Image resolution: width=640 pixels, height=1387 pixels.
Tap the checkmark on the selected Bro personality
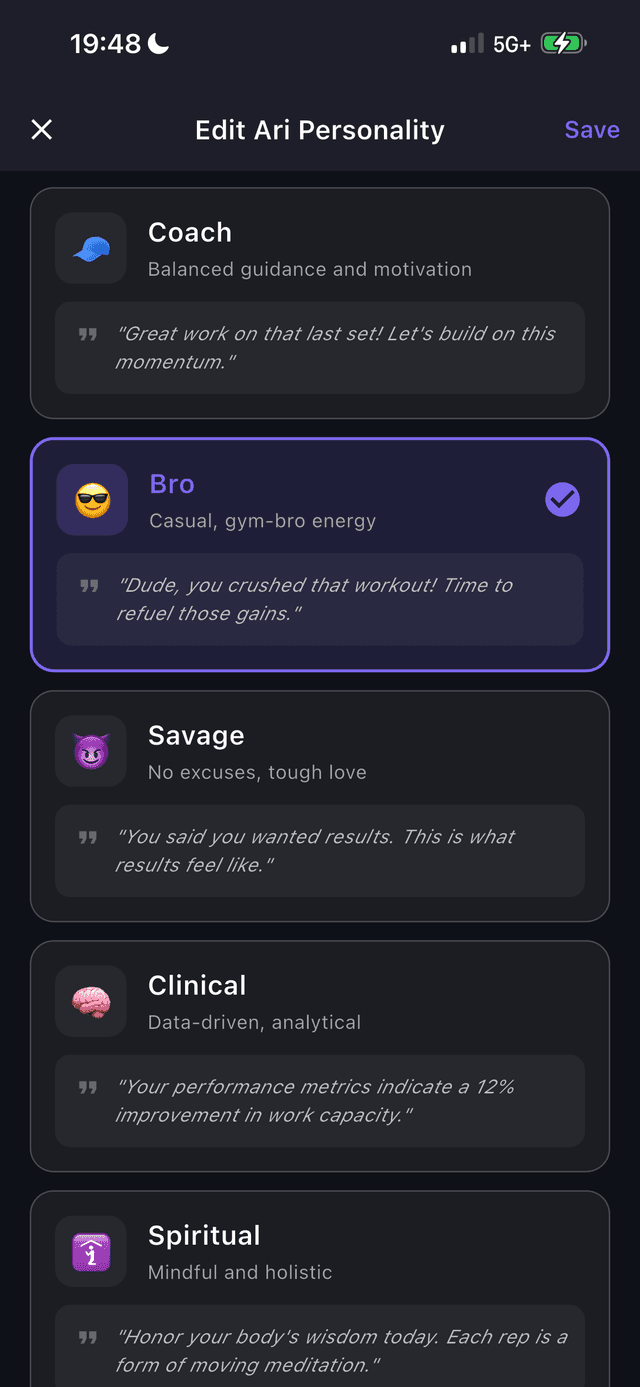[562, 498]
